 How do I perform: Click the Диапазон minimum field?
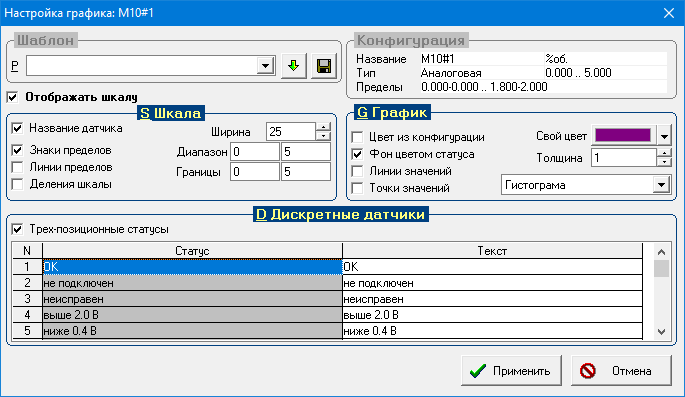point(255,152)
